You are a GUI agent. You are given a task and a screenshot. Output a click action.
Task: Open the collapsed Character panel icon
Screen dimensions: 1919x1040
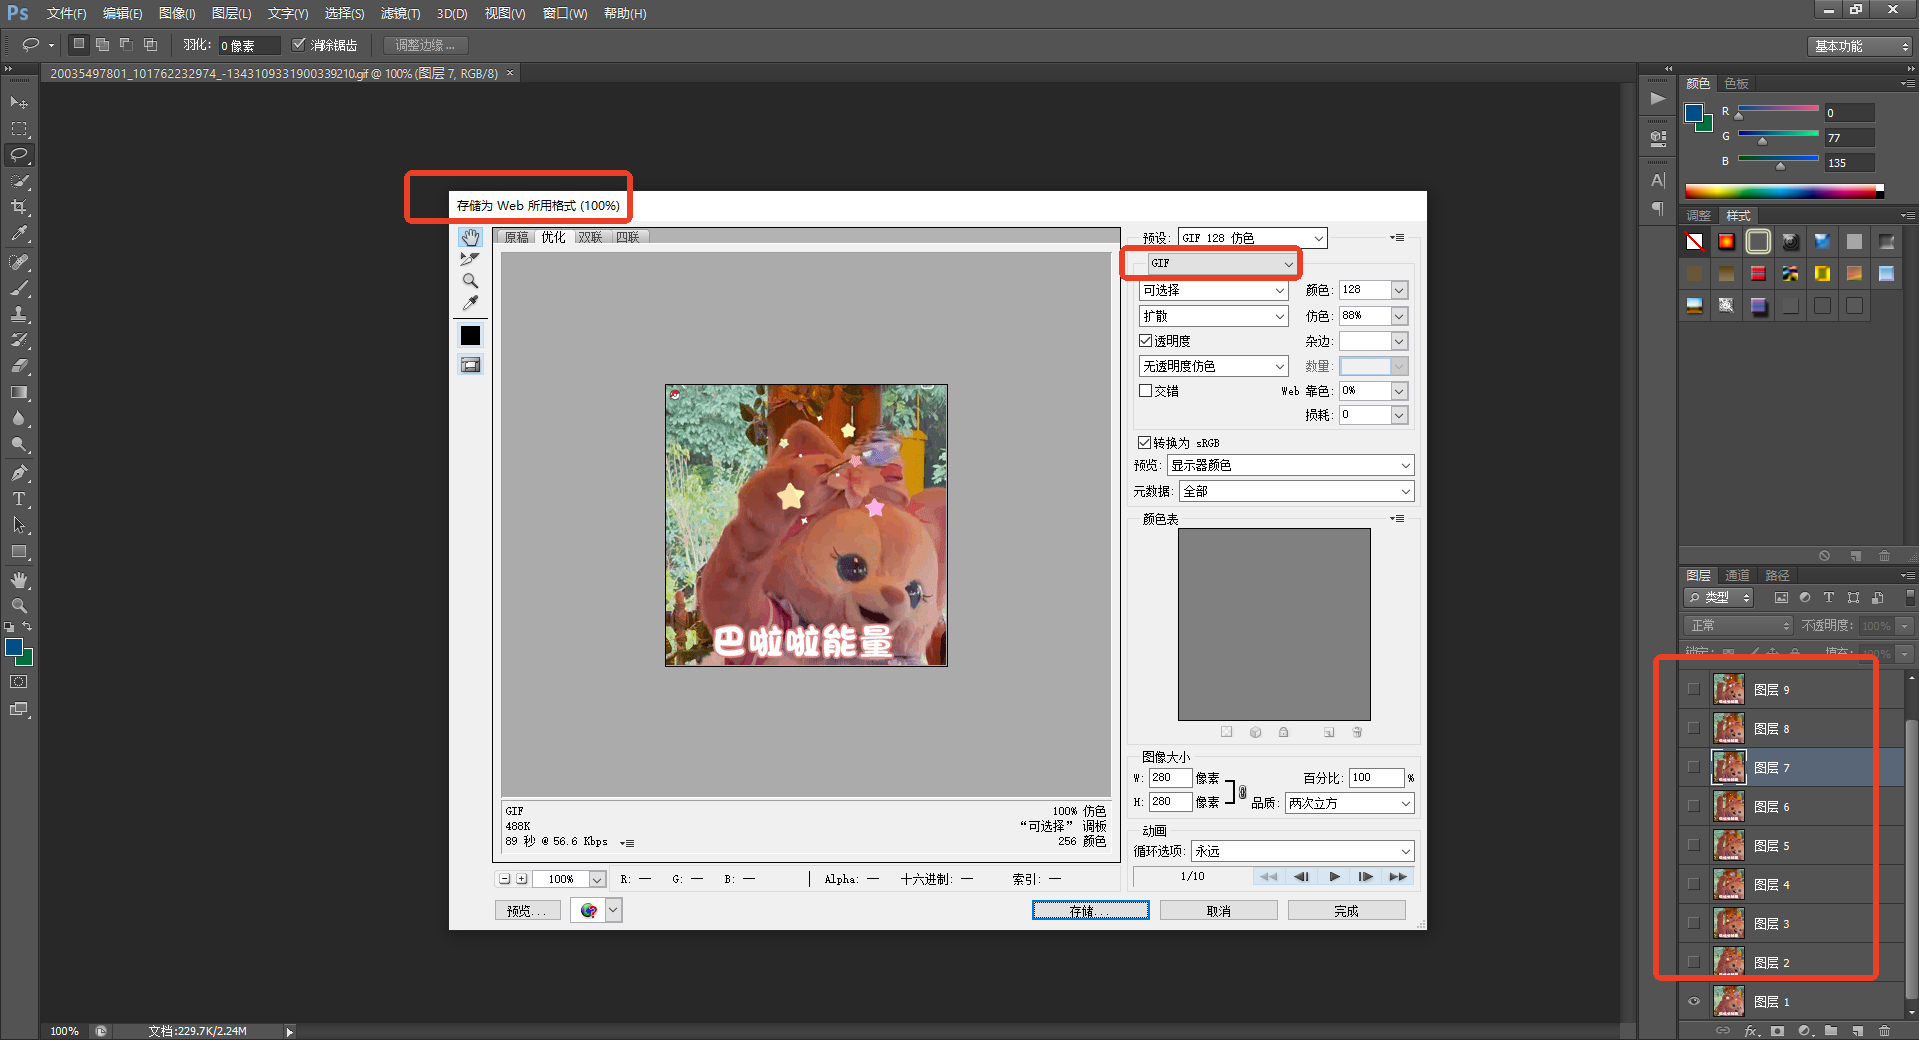tap(1658, 180)
